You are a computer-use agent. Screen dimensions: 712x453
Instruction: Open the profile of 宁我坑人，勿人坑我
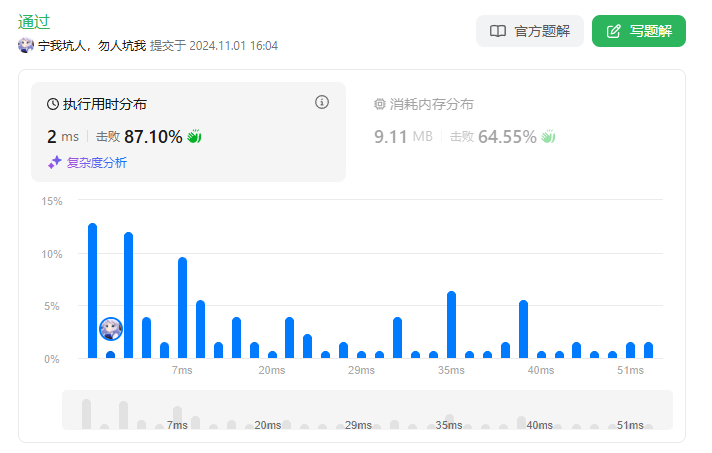(92, 46)
